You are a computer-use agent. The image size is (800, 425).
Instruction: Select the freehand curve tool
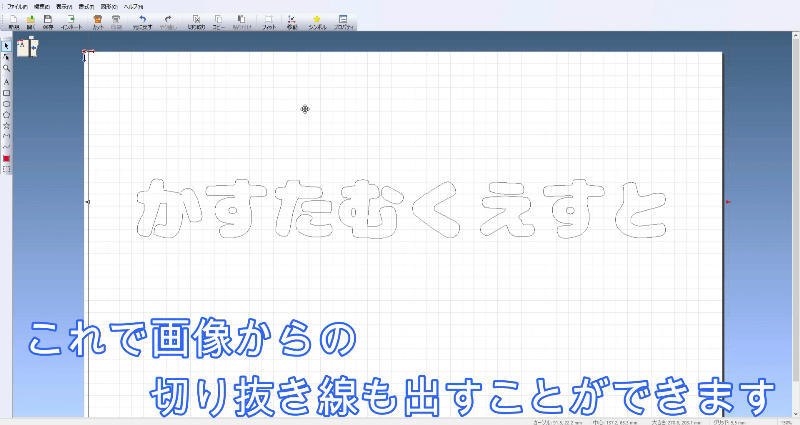tap(6, 147)
